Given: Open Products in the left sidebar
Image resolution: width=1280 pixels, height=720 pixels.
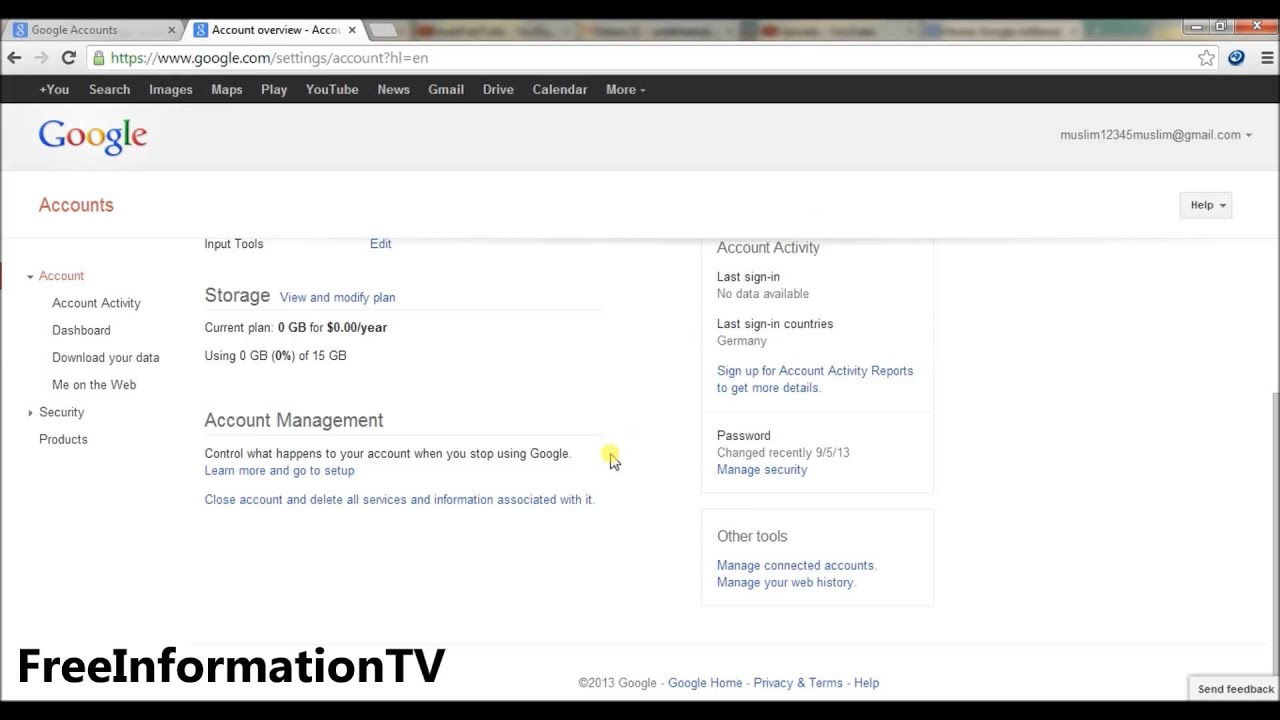Looking at the screenshot, I should [63, 439].
